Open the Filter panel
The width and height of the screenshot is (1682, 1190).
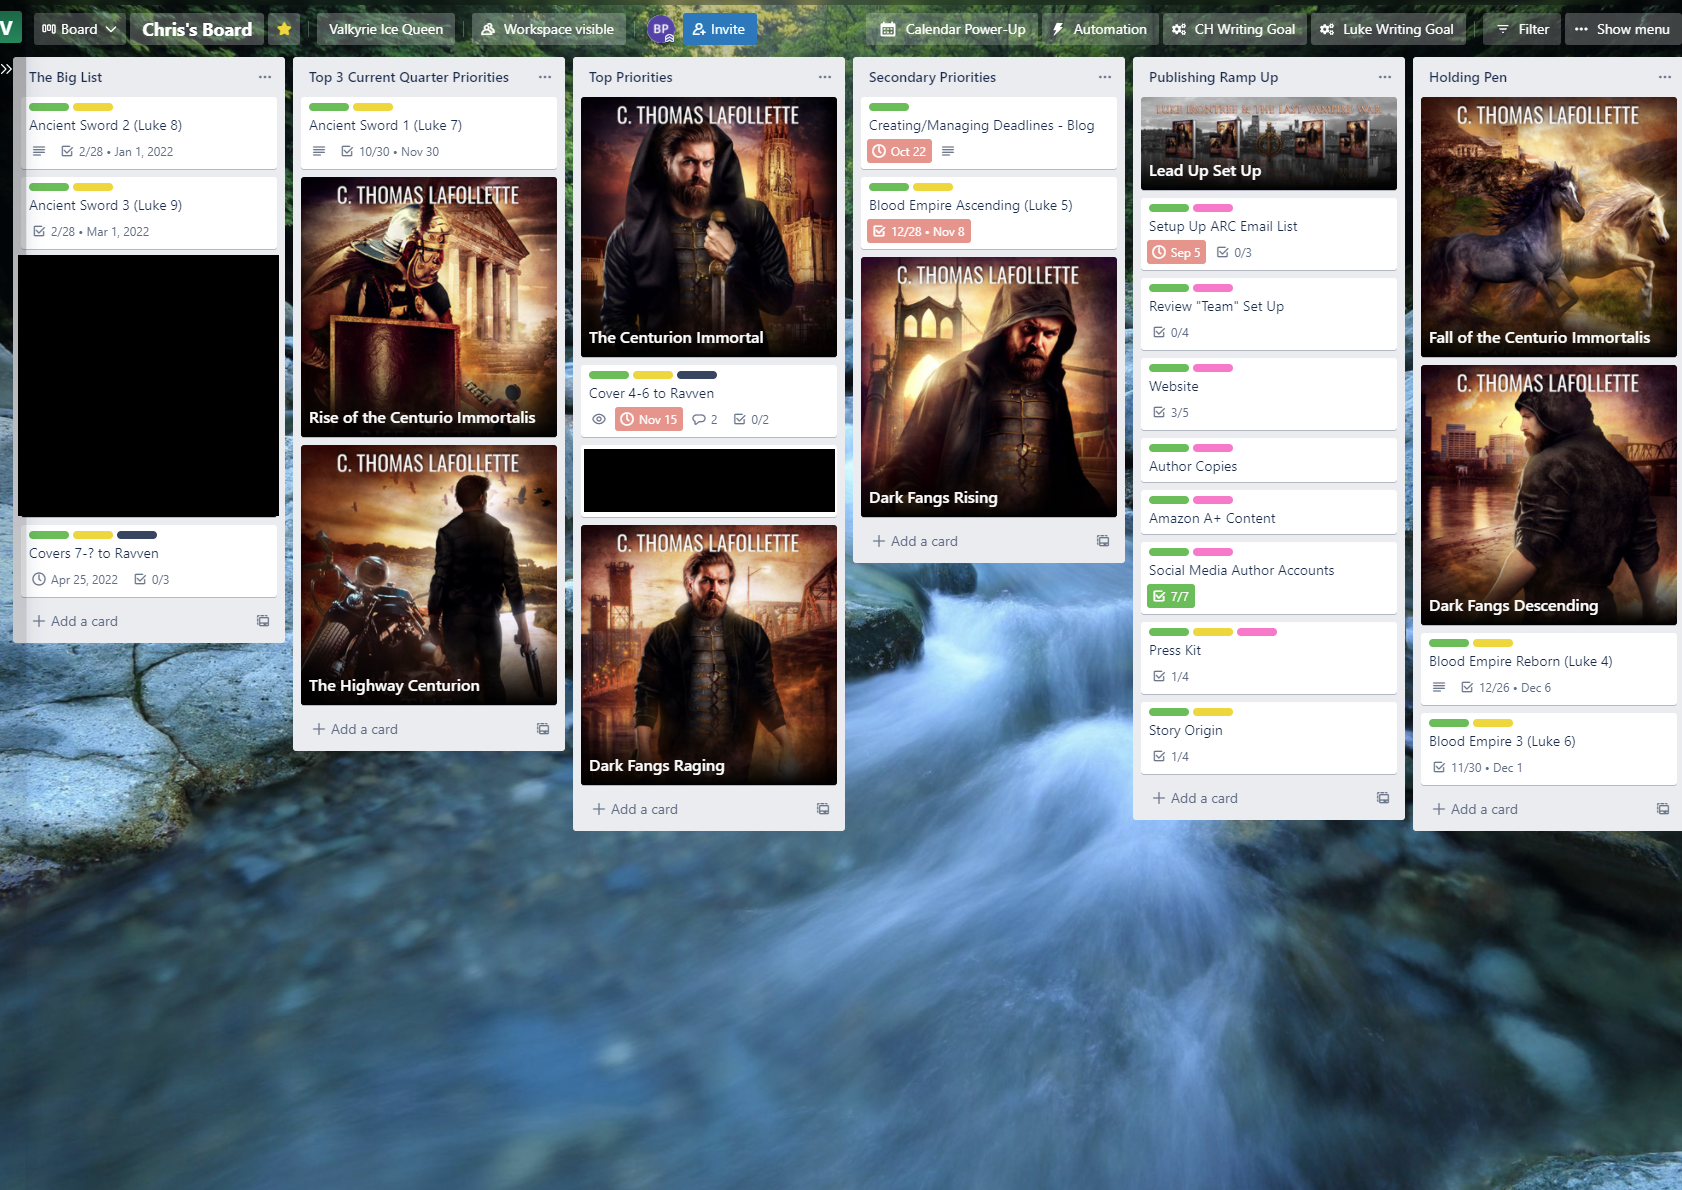pos(1522,29)
